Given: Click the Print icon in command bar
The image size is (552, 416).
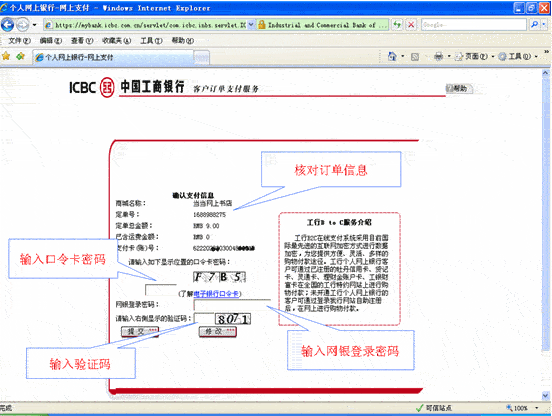Looking at the screenshot, I should pyautogui.click(x=439, y=56).
